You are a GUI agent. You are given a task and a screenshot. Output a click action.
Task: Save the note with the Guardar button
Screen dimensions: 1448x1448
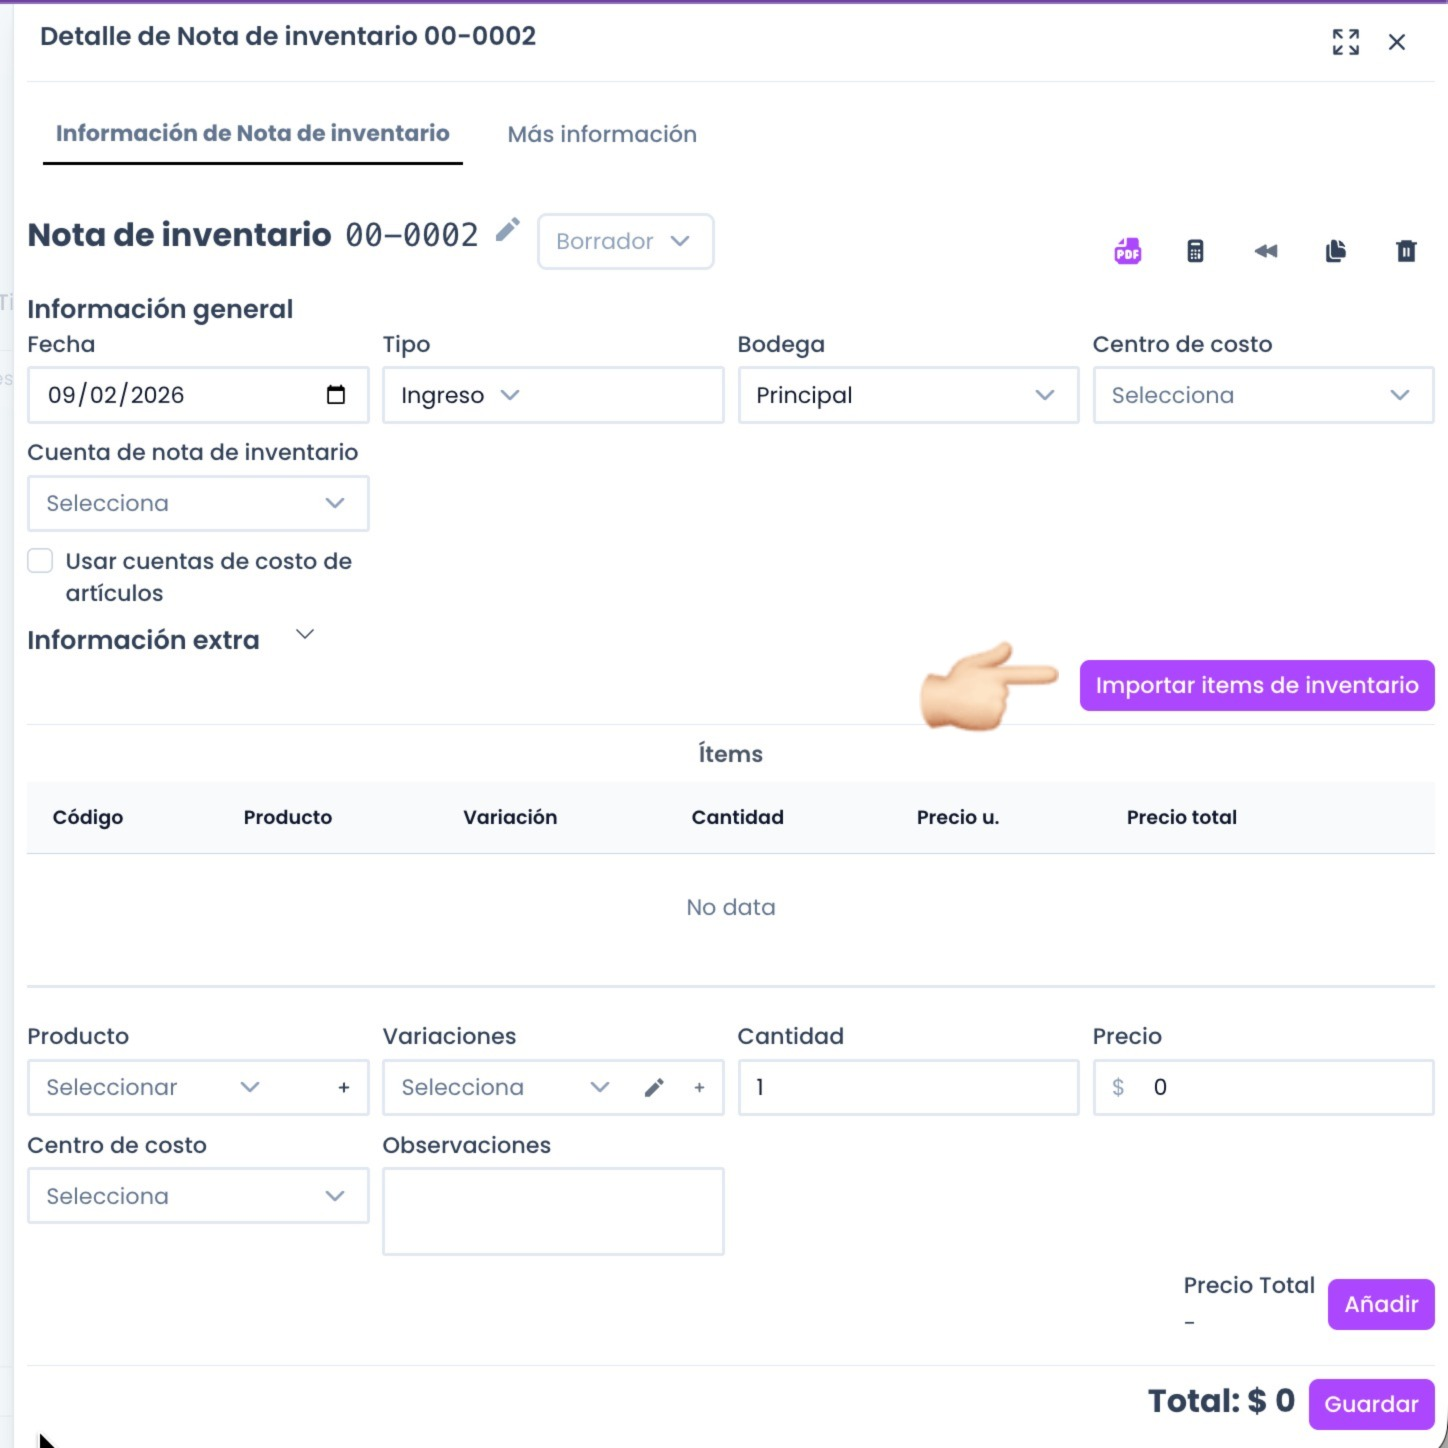point(1371,1403)
